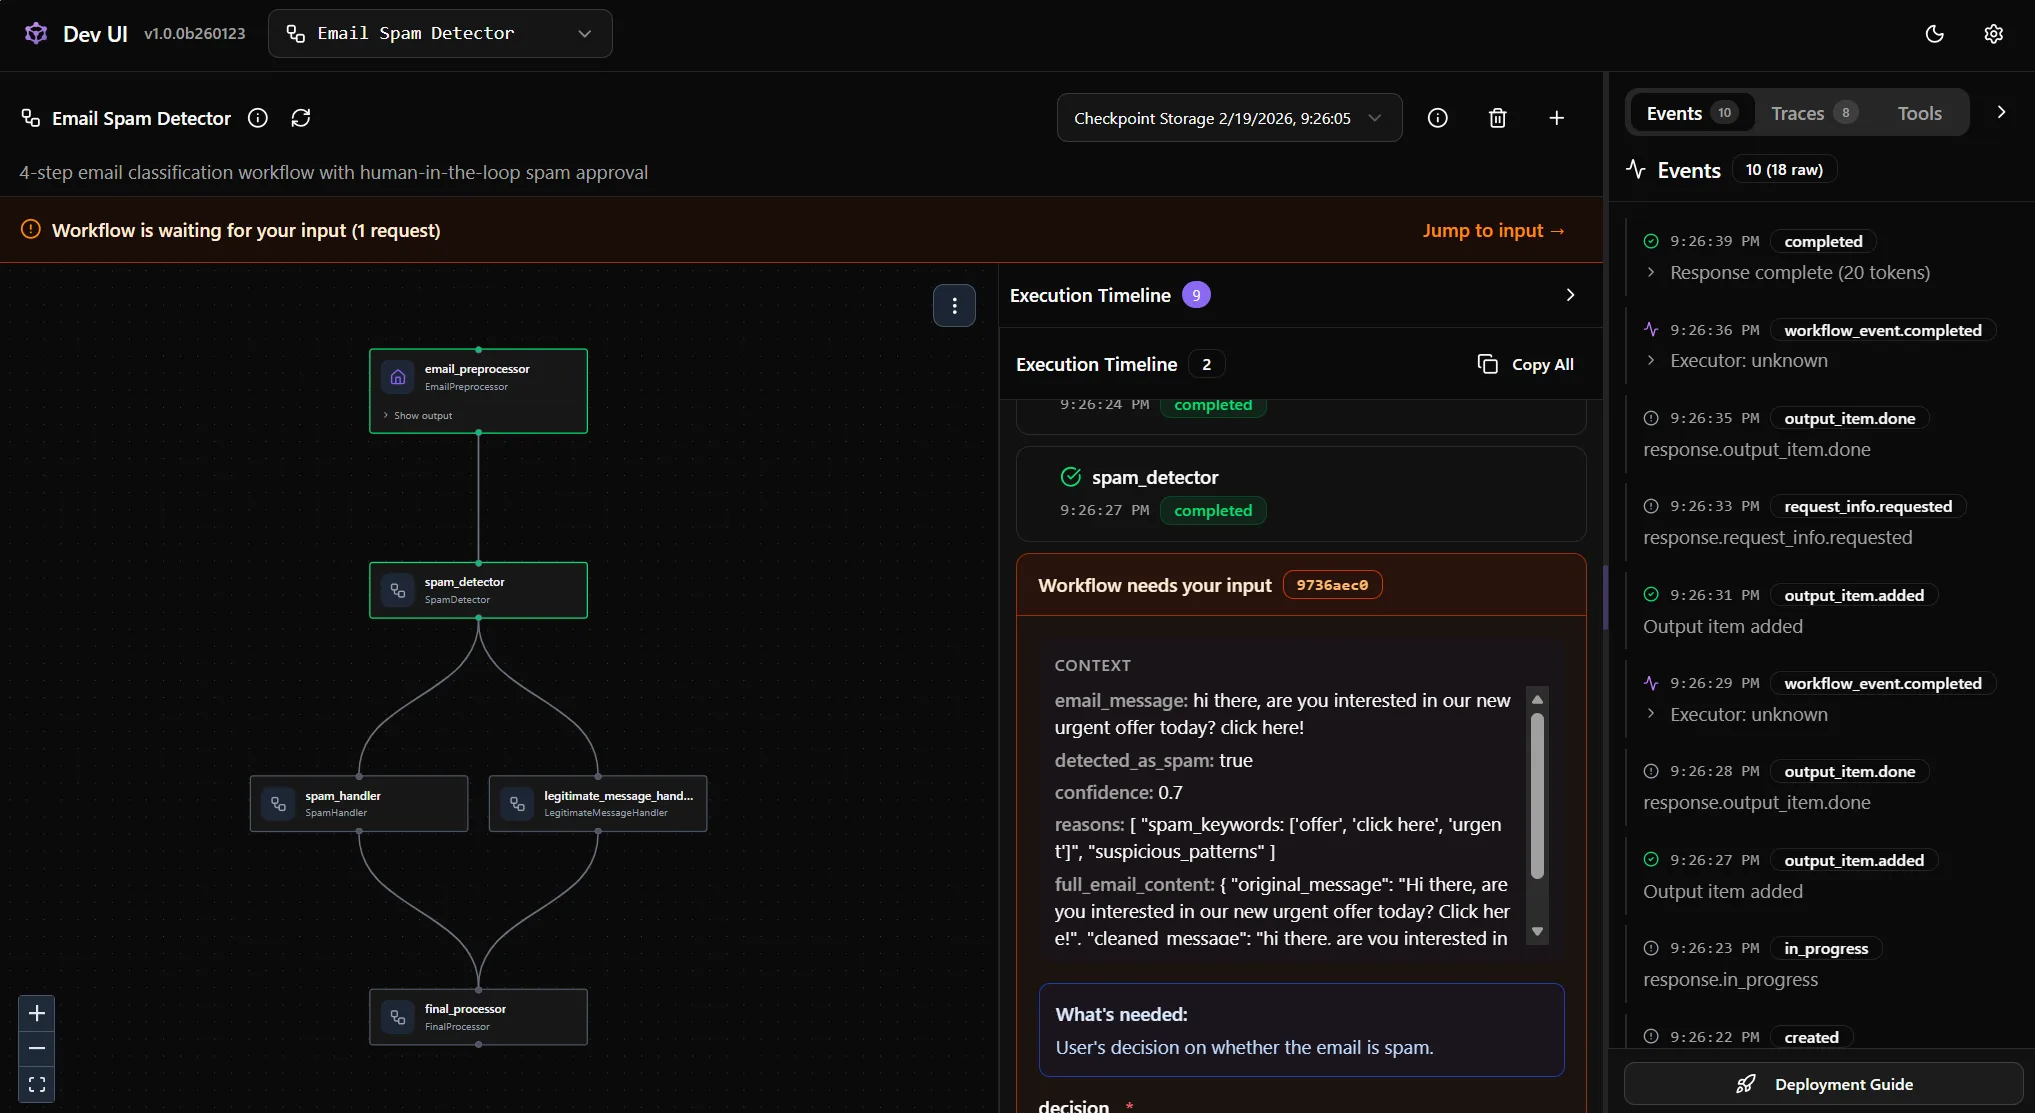Reload the Email Spam Detector workflow

[300, 118]
